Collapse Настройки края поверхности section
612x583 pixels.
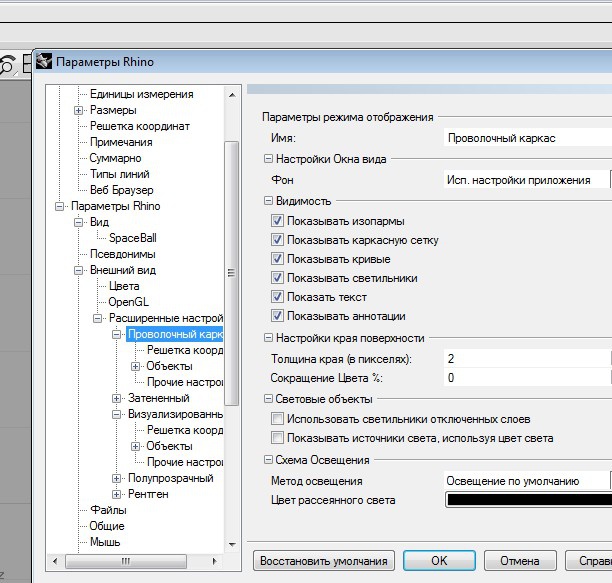(x=268, y=338)
